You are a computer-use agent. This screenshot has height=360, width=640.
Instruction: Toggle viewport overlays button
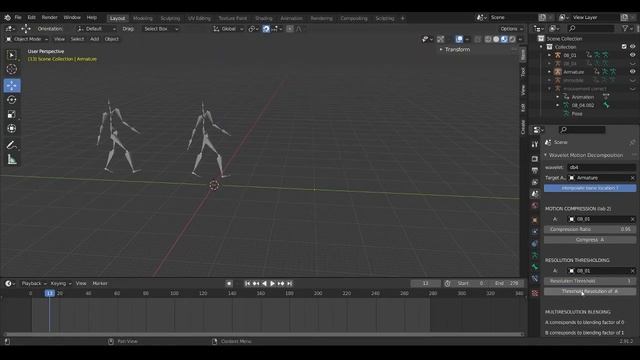point(459,39)
